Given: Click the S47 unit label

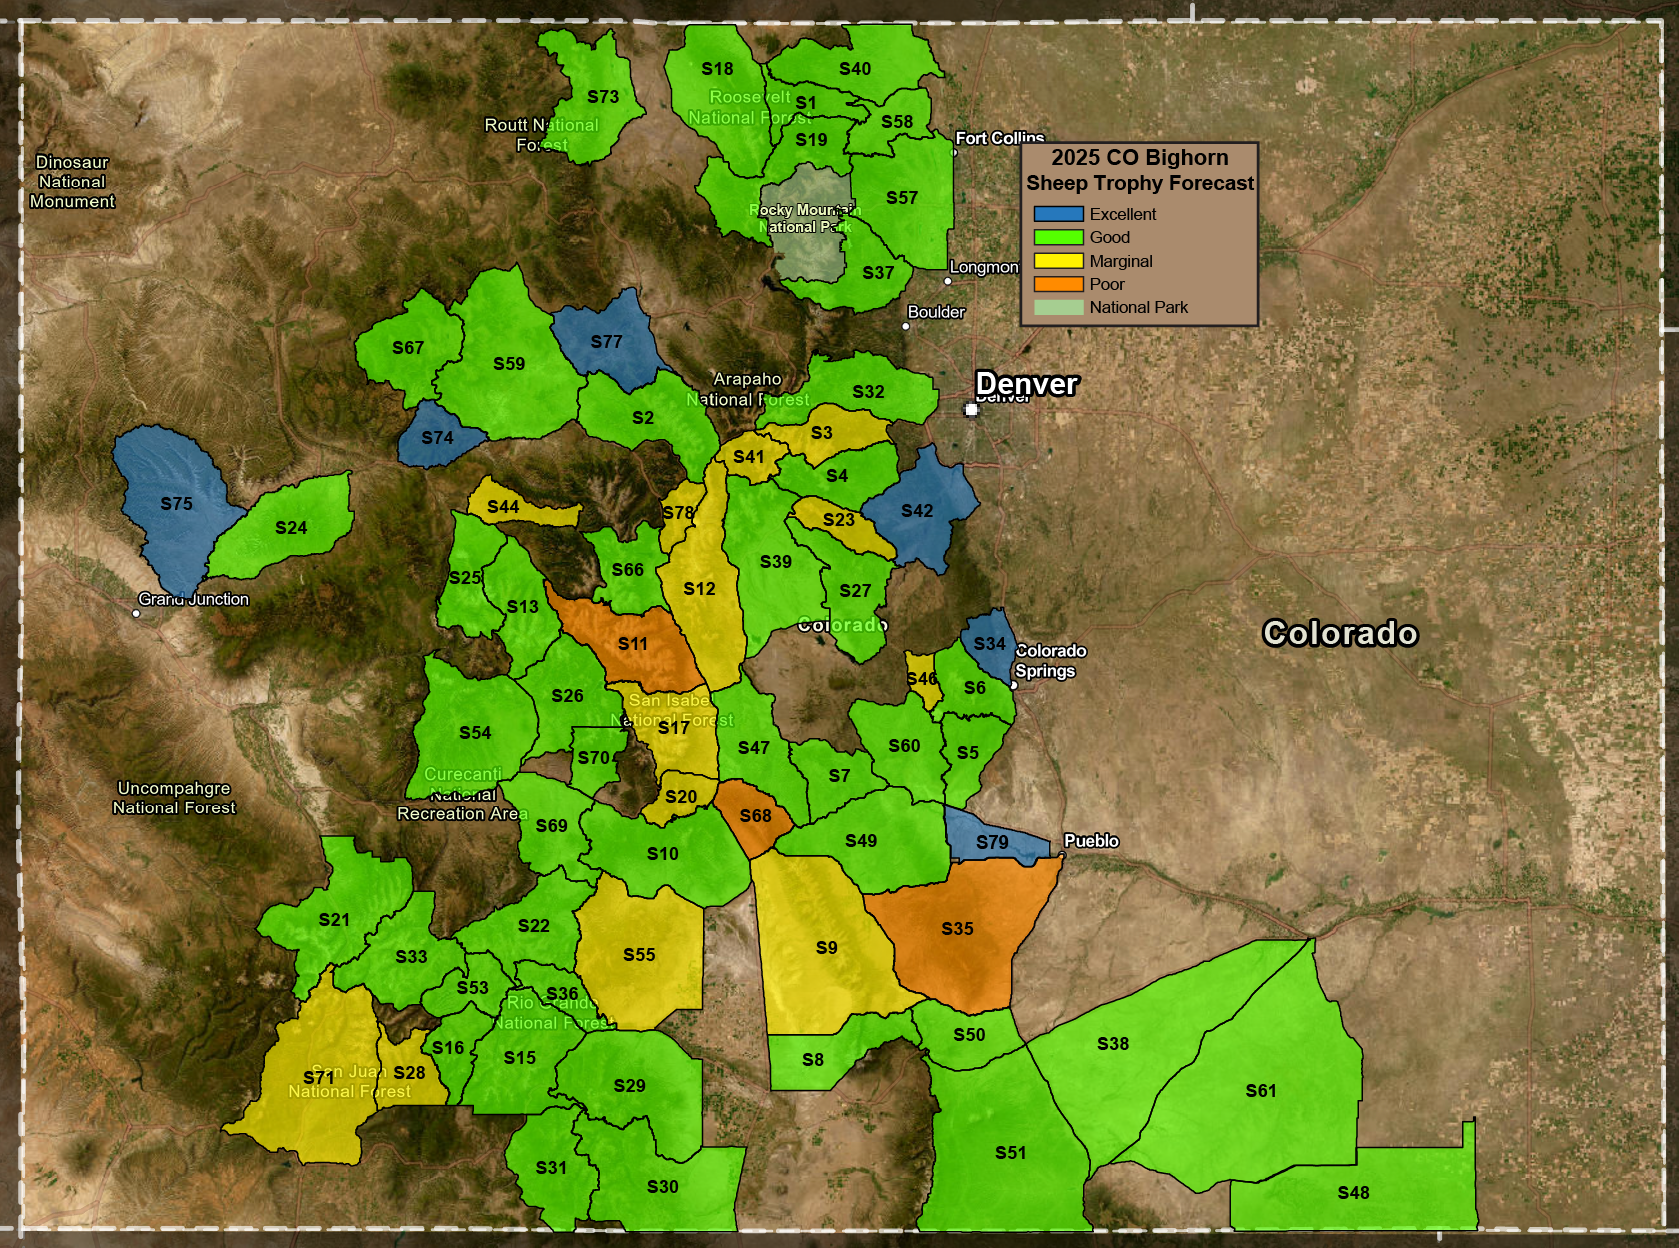Looking at the screenshot, I should pos(753,748).
